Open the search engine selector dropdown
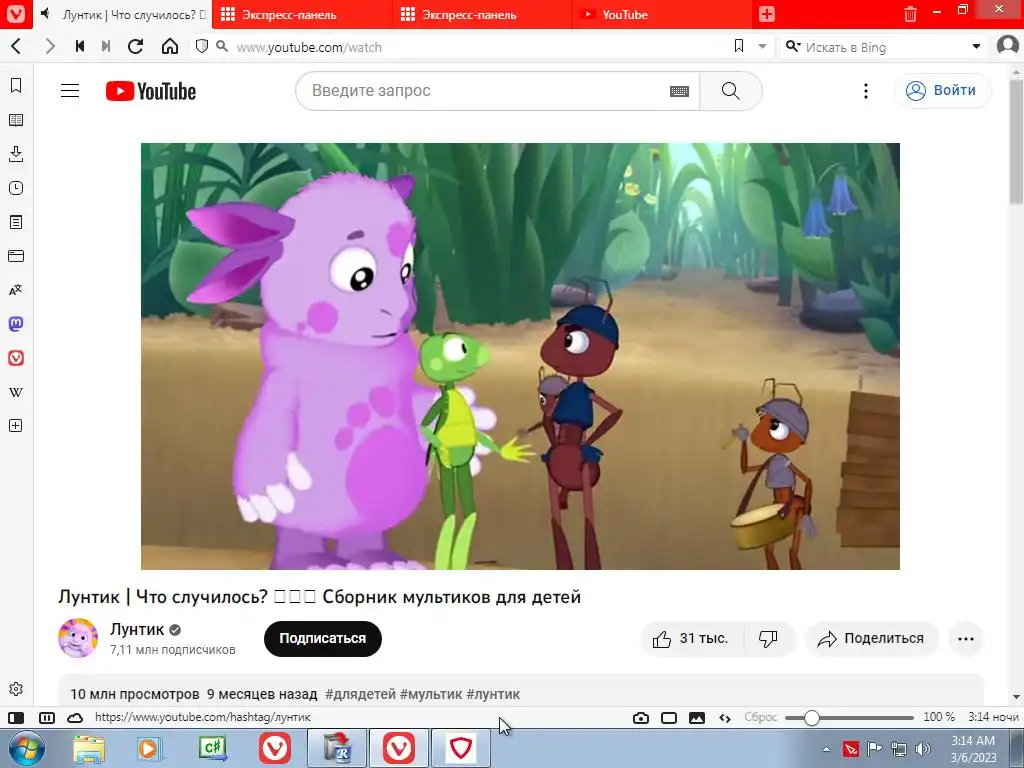The width and height of the screenshot is (1024, 768). point(793,46)
